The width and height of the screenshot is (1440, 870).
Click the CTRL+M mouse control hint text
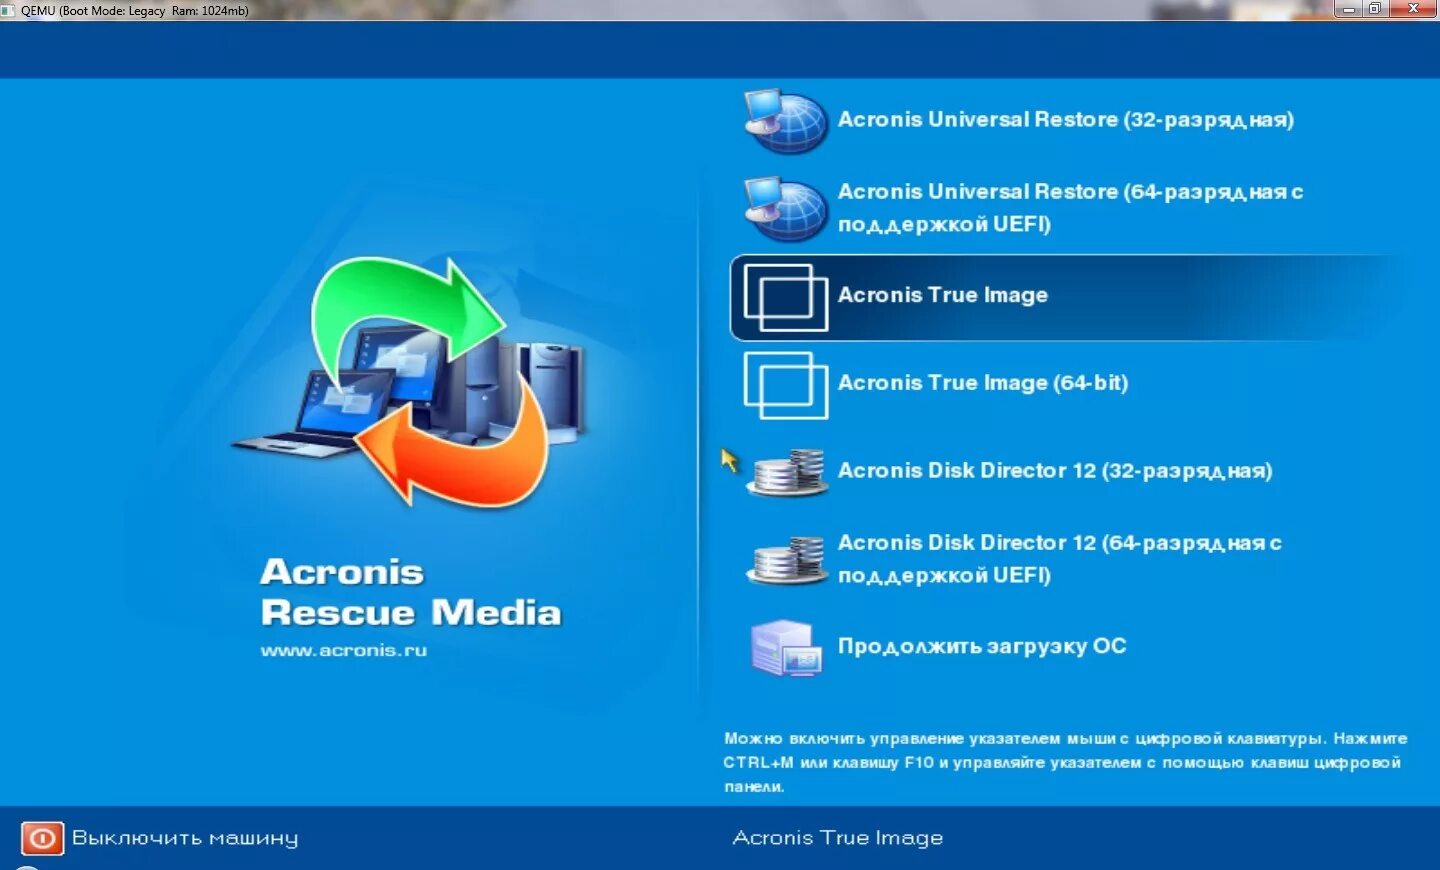pyautogui.click(x=1065, y=763)
